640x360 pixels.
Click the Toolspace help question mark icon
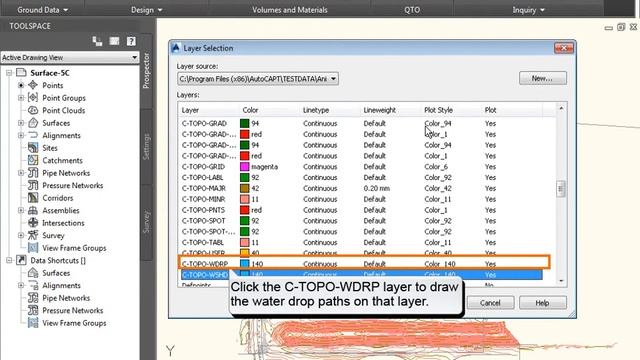click(x=131, y=41)
